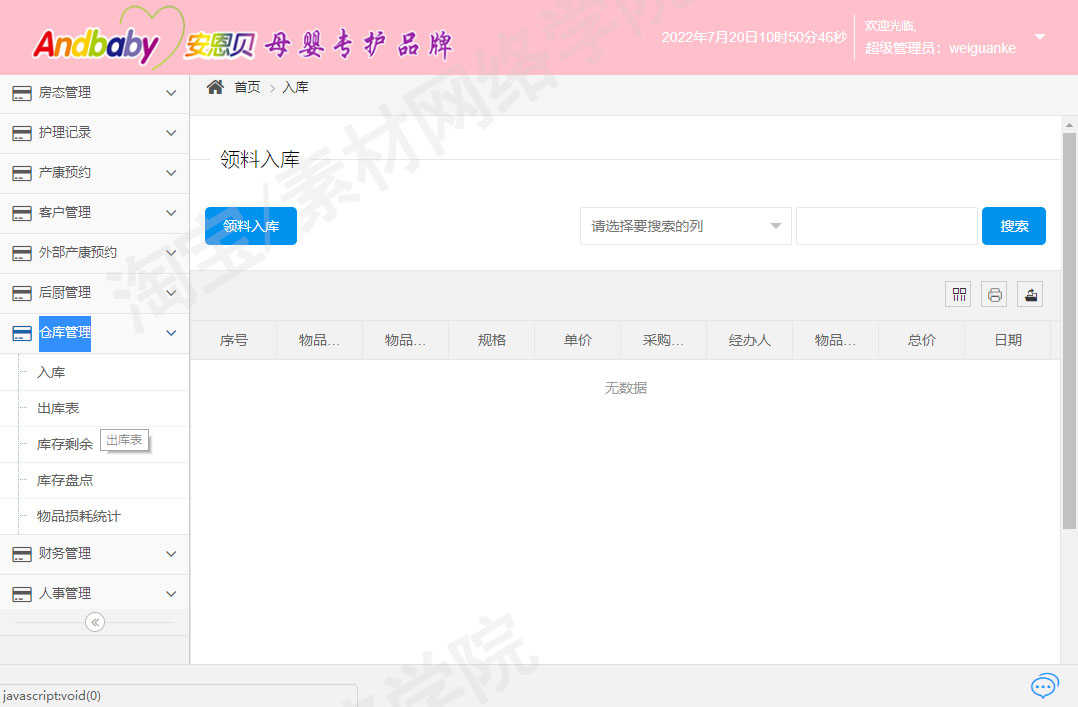1078x707 pixels.
Task: Open the column filter grid icon
Action: click(958, 295)
